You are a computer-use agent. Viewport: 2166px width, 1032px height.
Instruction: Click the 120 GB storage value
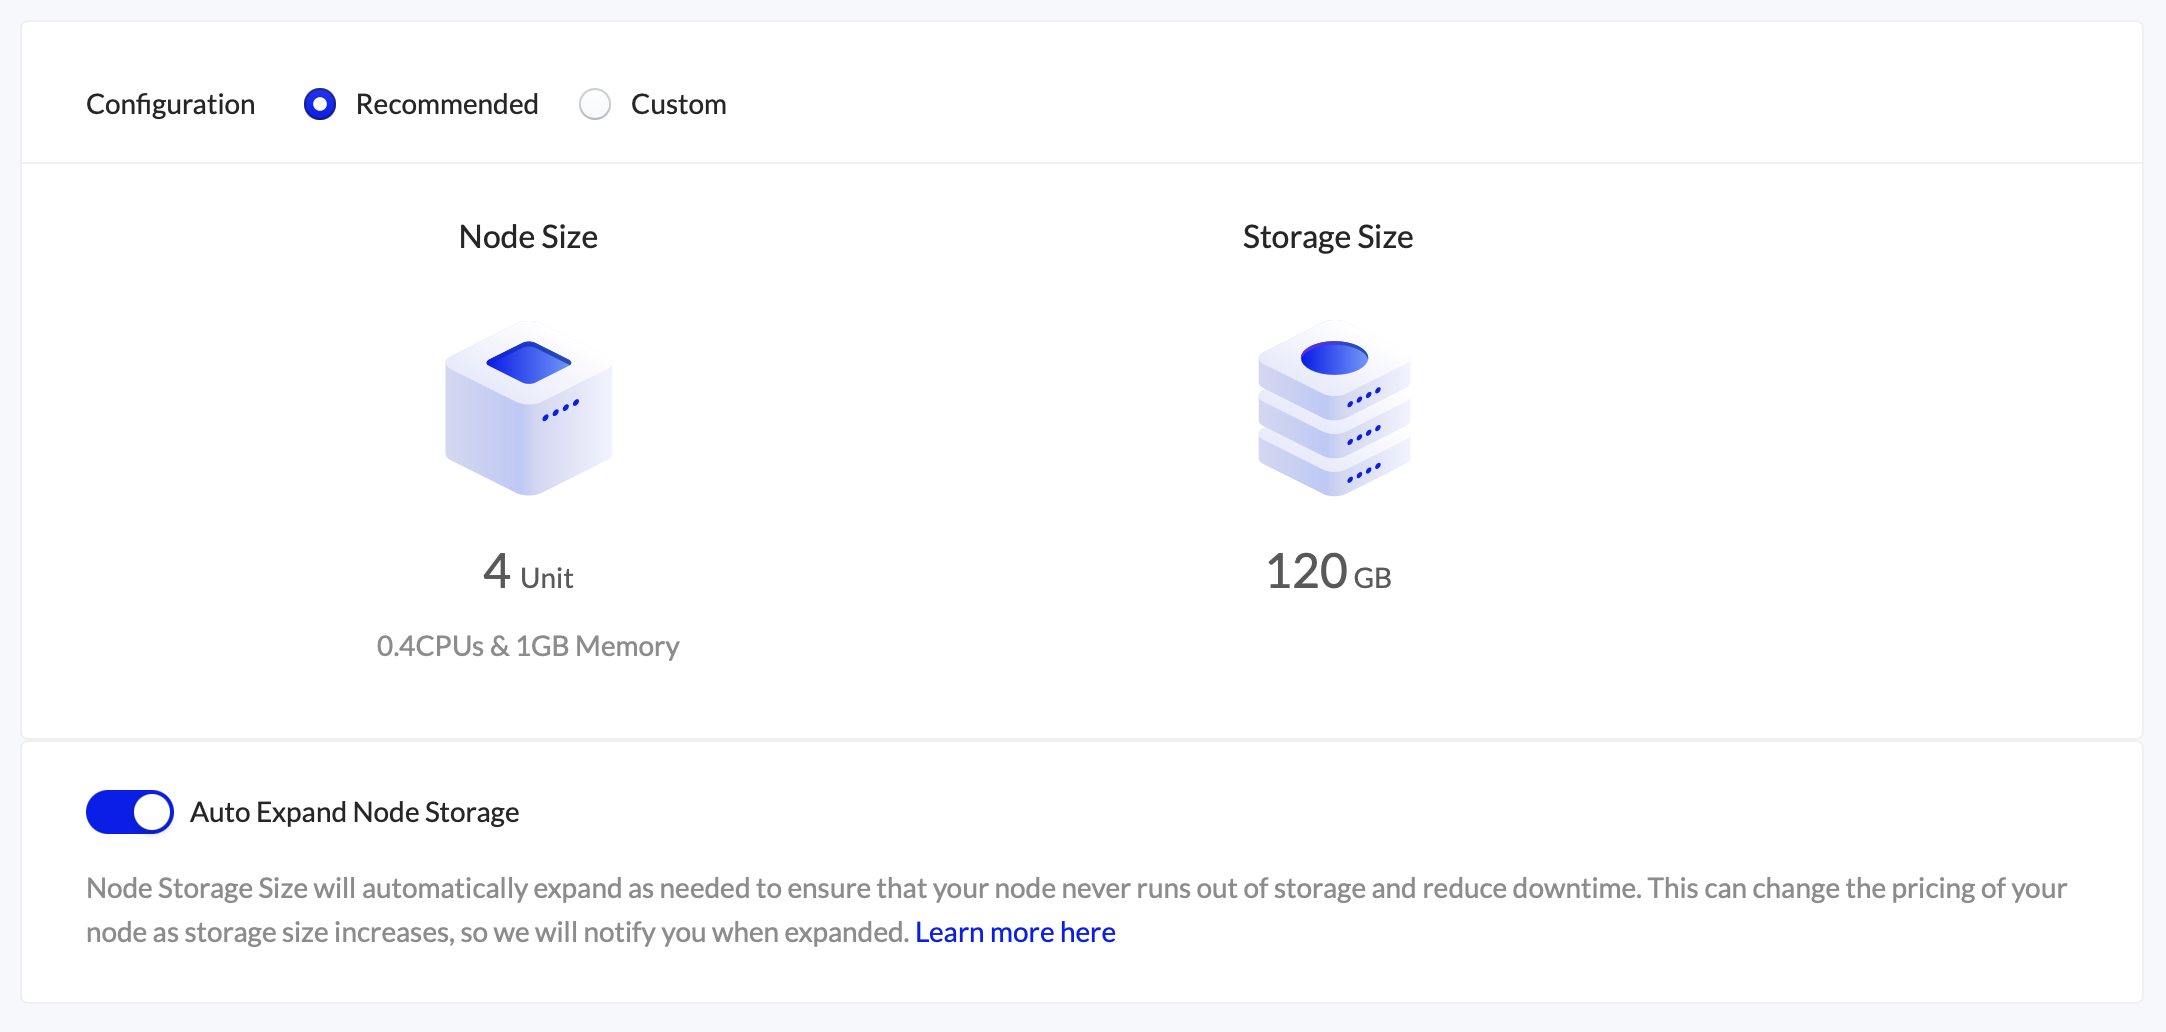(1329, 572)
